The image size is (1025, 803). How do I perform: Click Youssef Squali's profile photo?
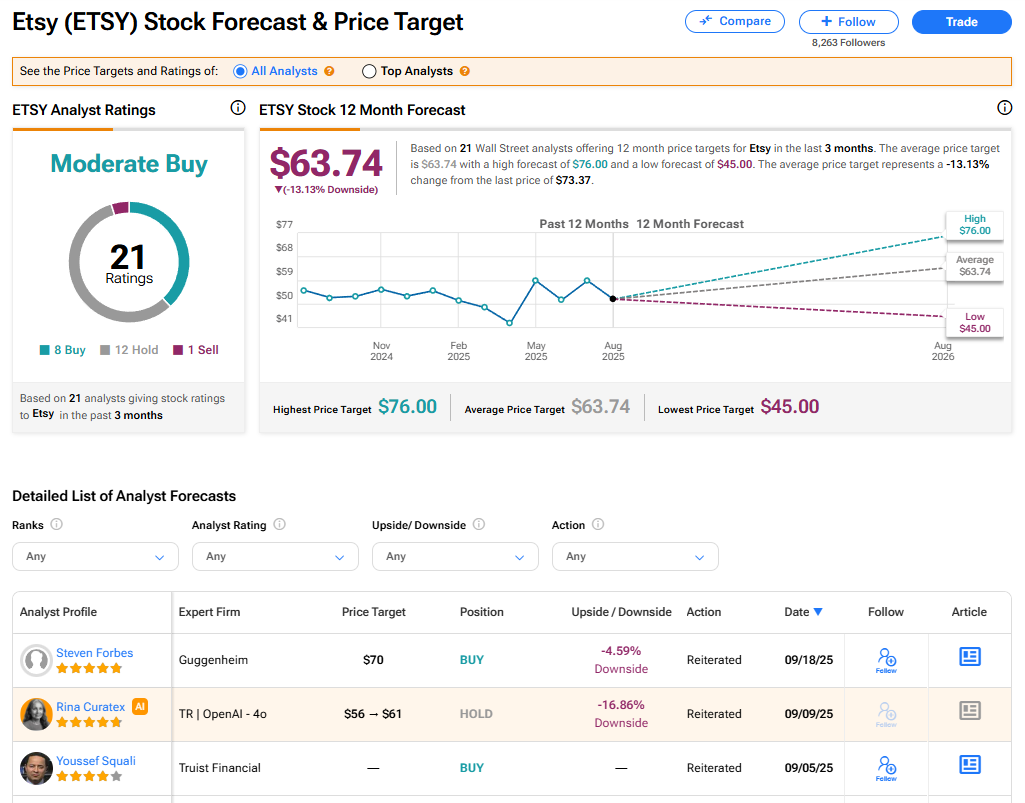click(x=36, y=768)
